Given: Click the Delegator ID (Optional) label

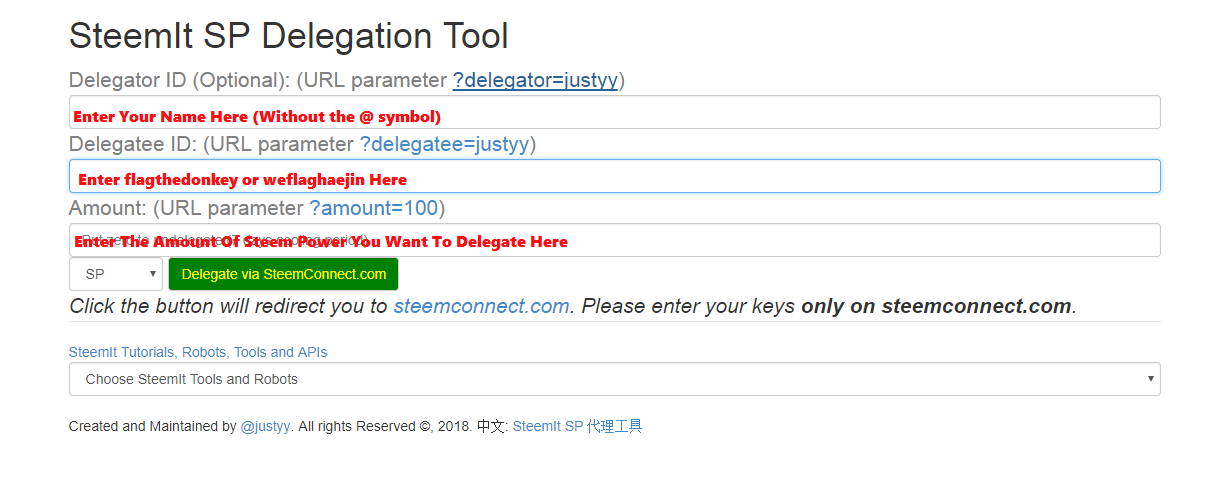Looking at the screenshot, I should [x=178, y=80].
